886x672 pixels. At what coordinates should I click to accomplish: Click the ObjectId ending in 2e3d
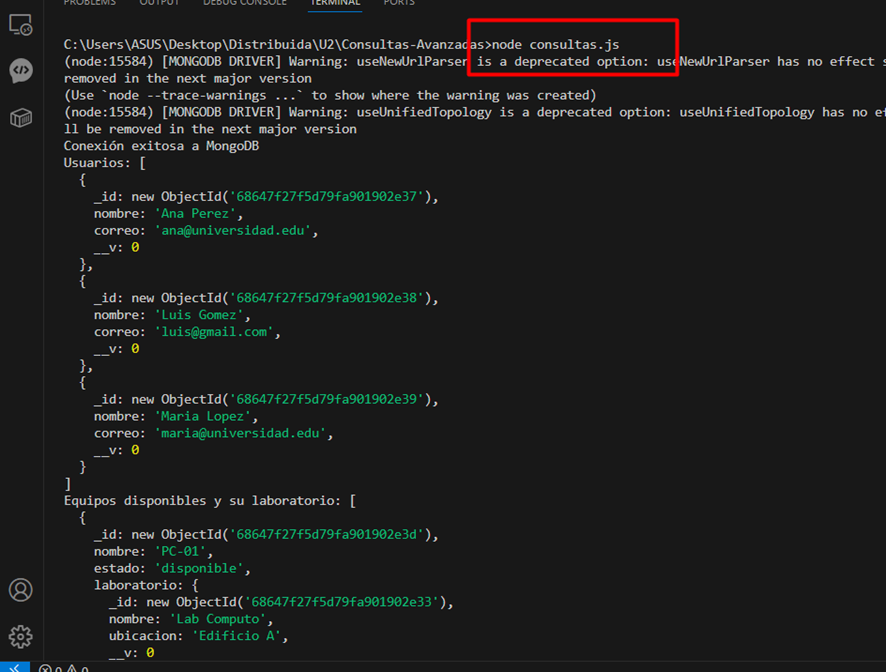327,535
